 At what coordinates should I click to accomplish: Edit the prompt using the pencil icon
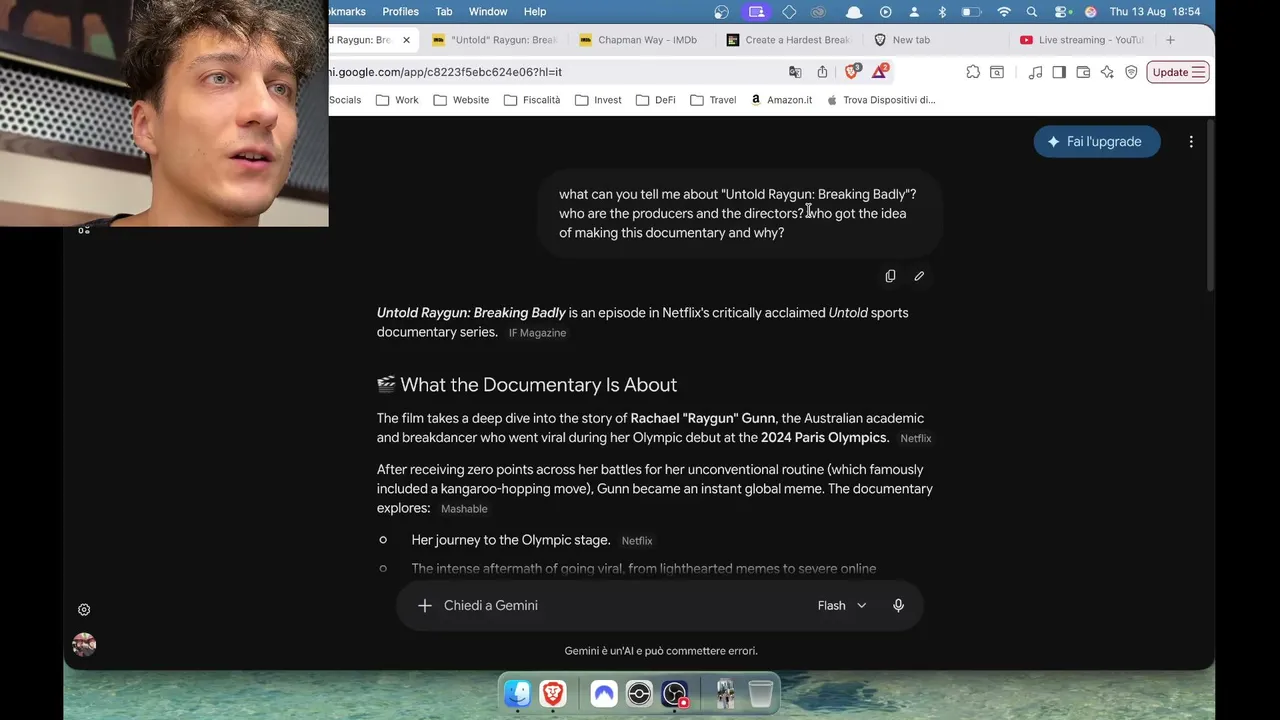pyautogui.click(x=919, y=276)
